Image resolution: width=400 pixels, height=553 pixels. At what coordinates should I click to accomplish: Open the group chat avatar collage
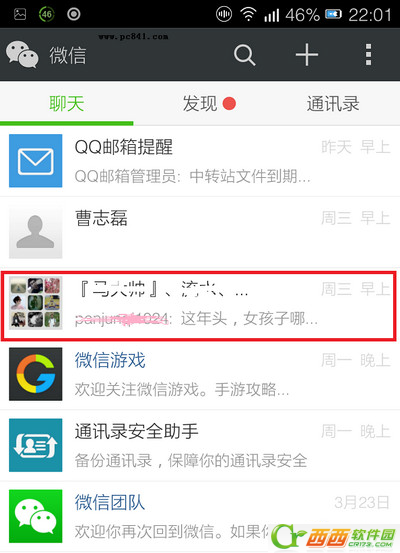coord(36,303)
